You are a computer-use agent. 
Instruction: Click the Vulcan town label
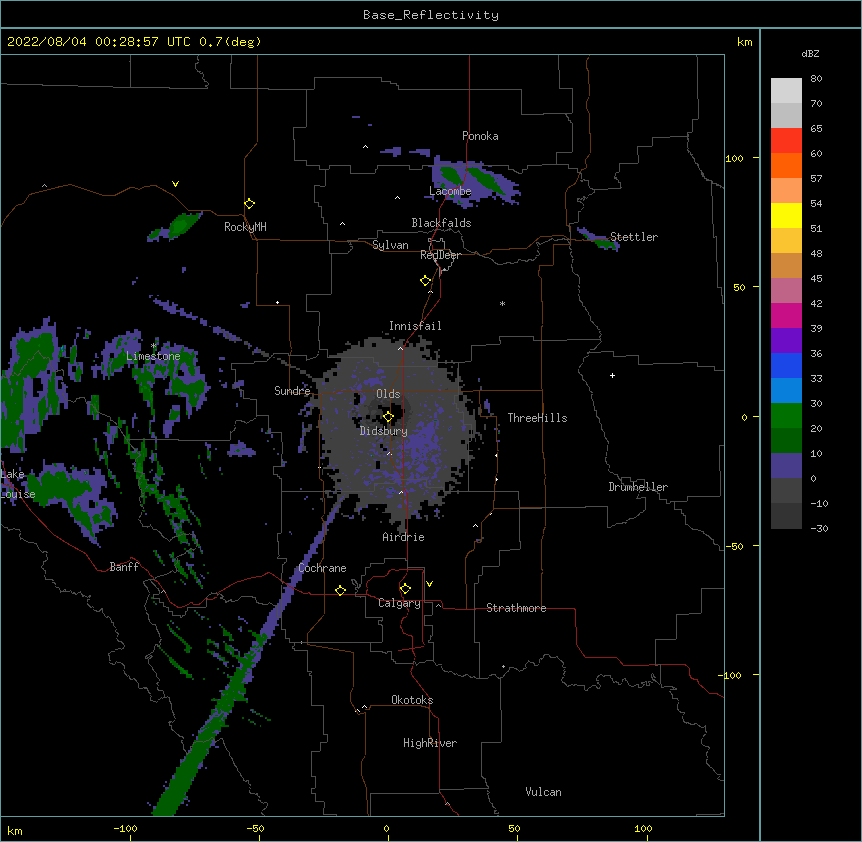pos(543,792)
